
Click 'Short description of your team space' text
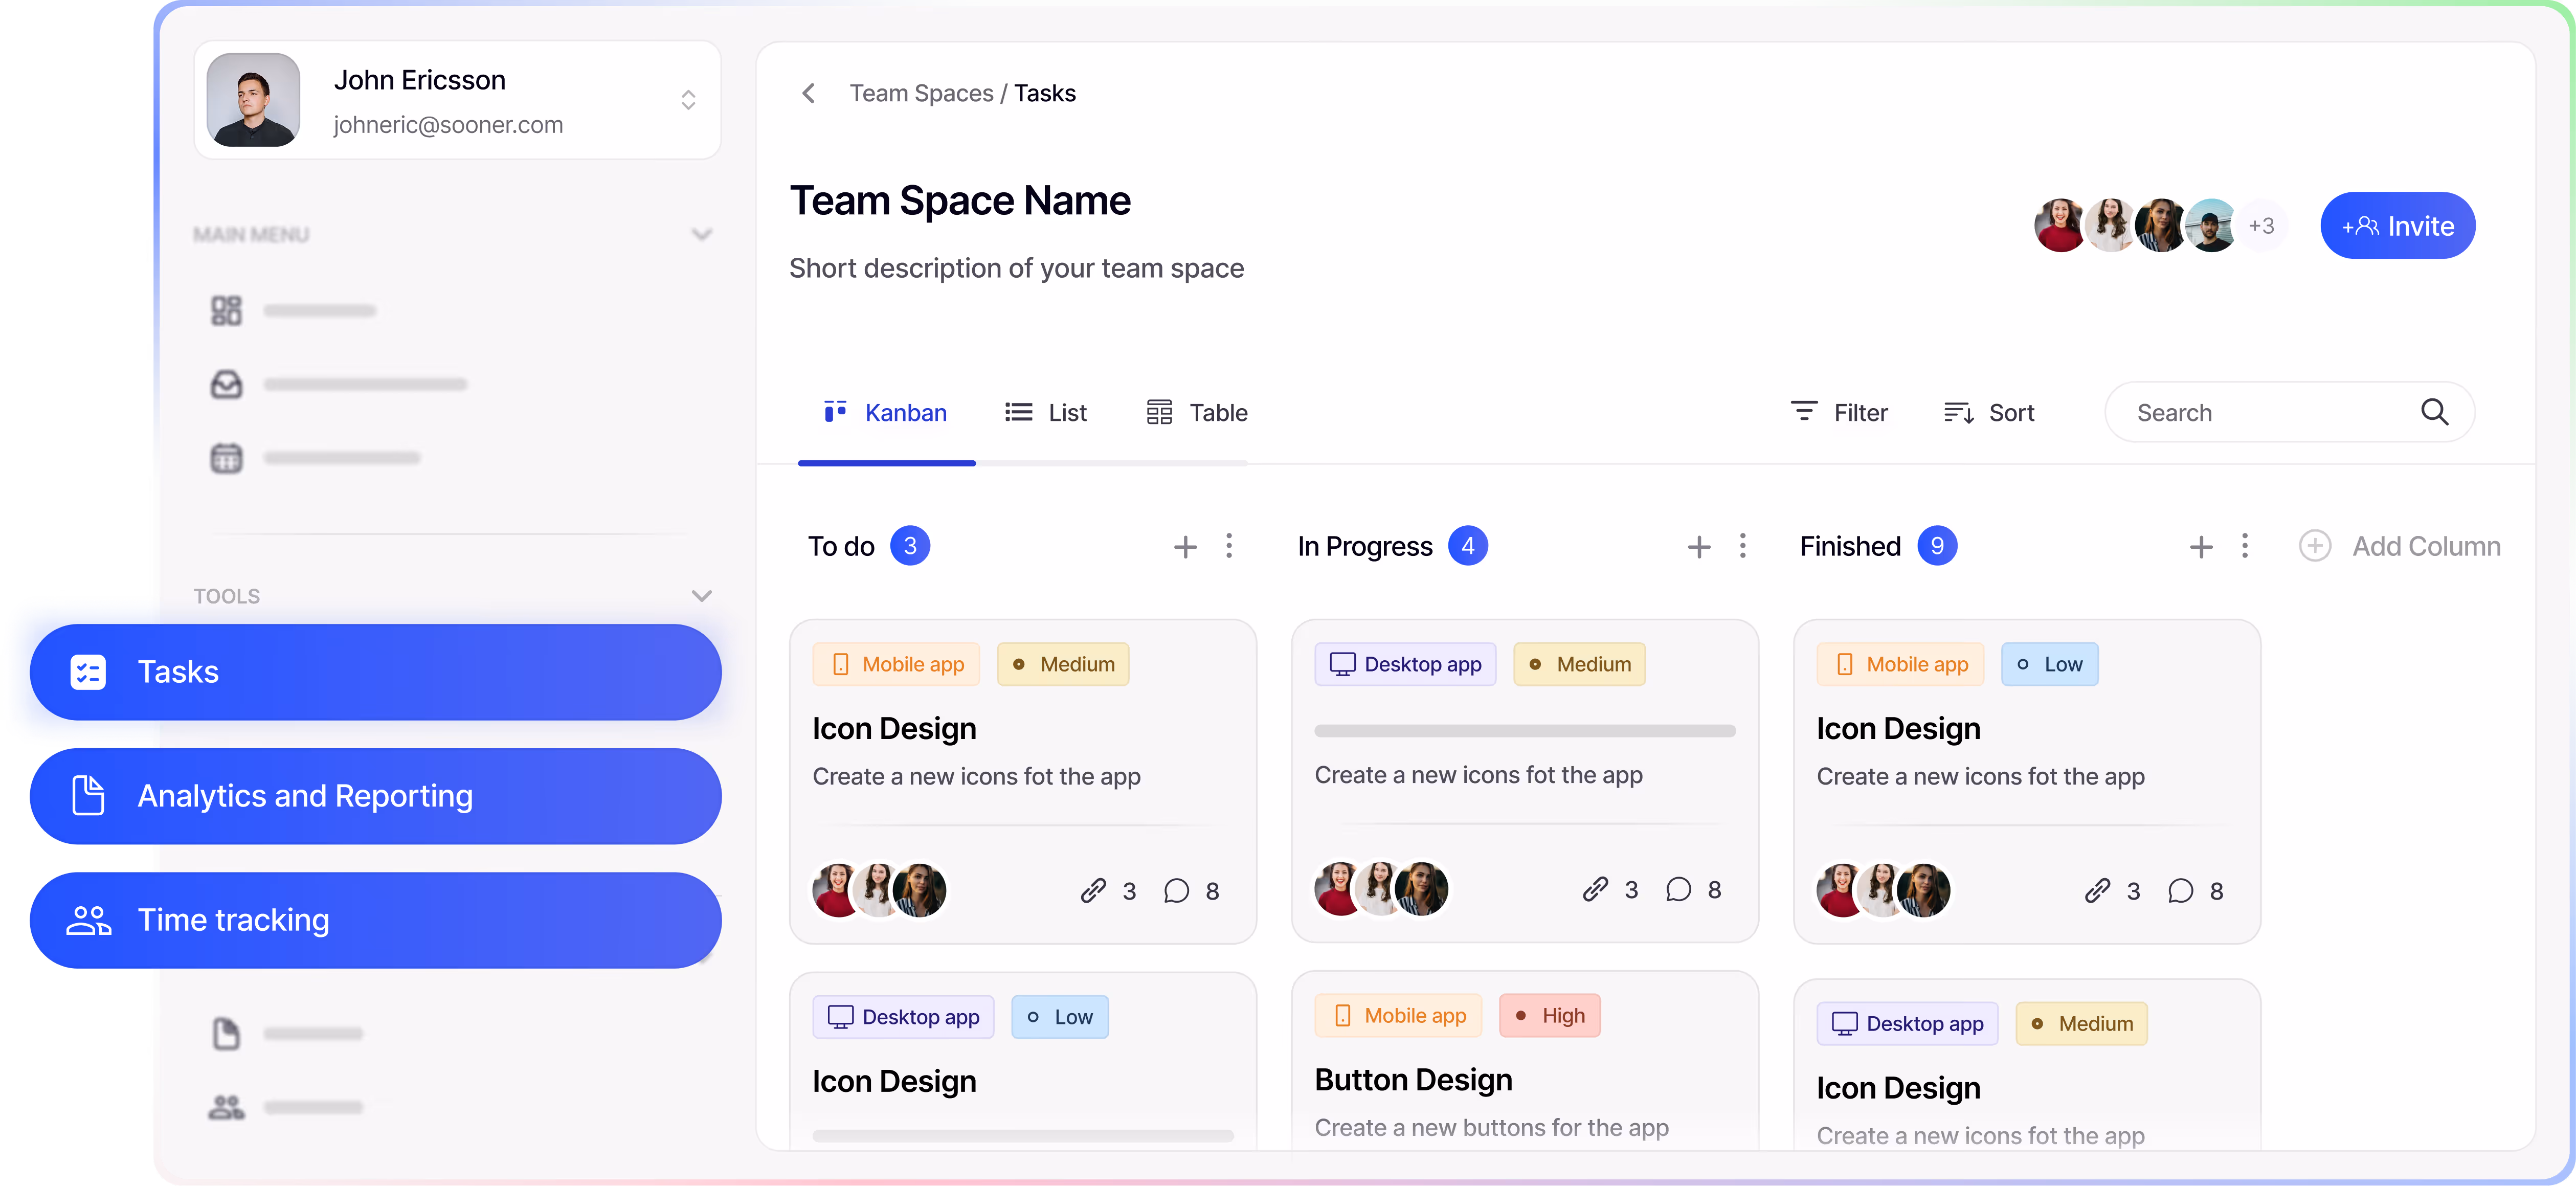pos(1016,268)
